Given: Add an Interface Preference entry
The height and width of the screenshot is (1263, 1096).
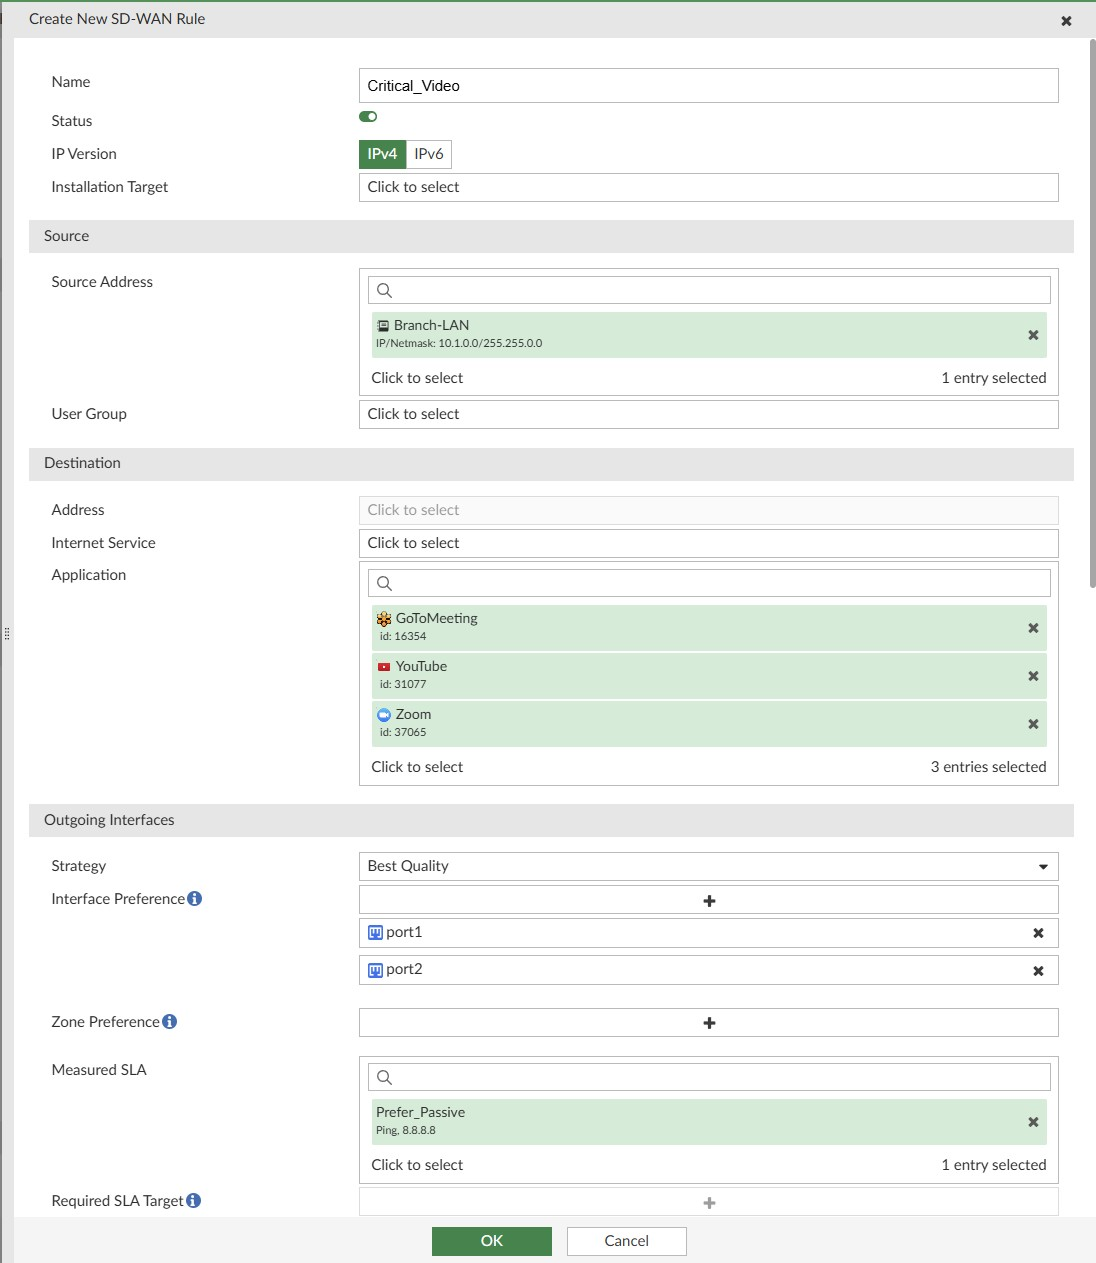Looking at the screenshot, I should tap(709, 900).
